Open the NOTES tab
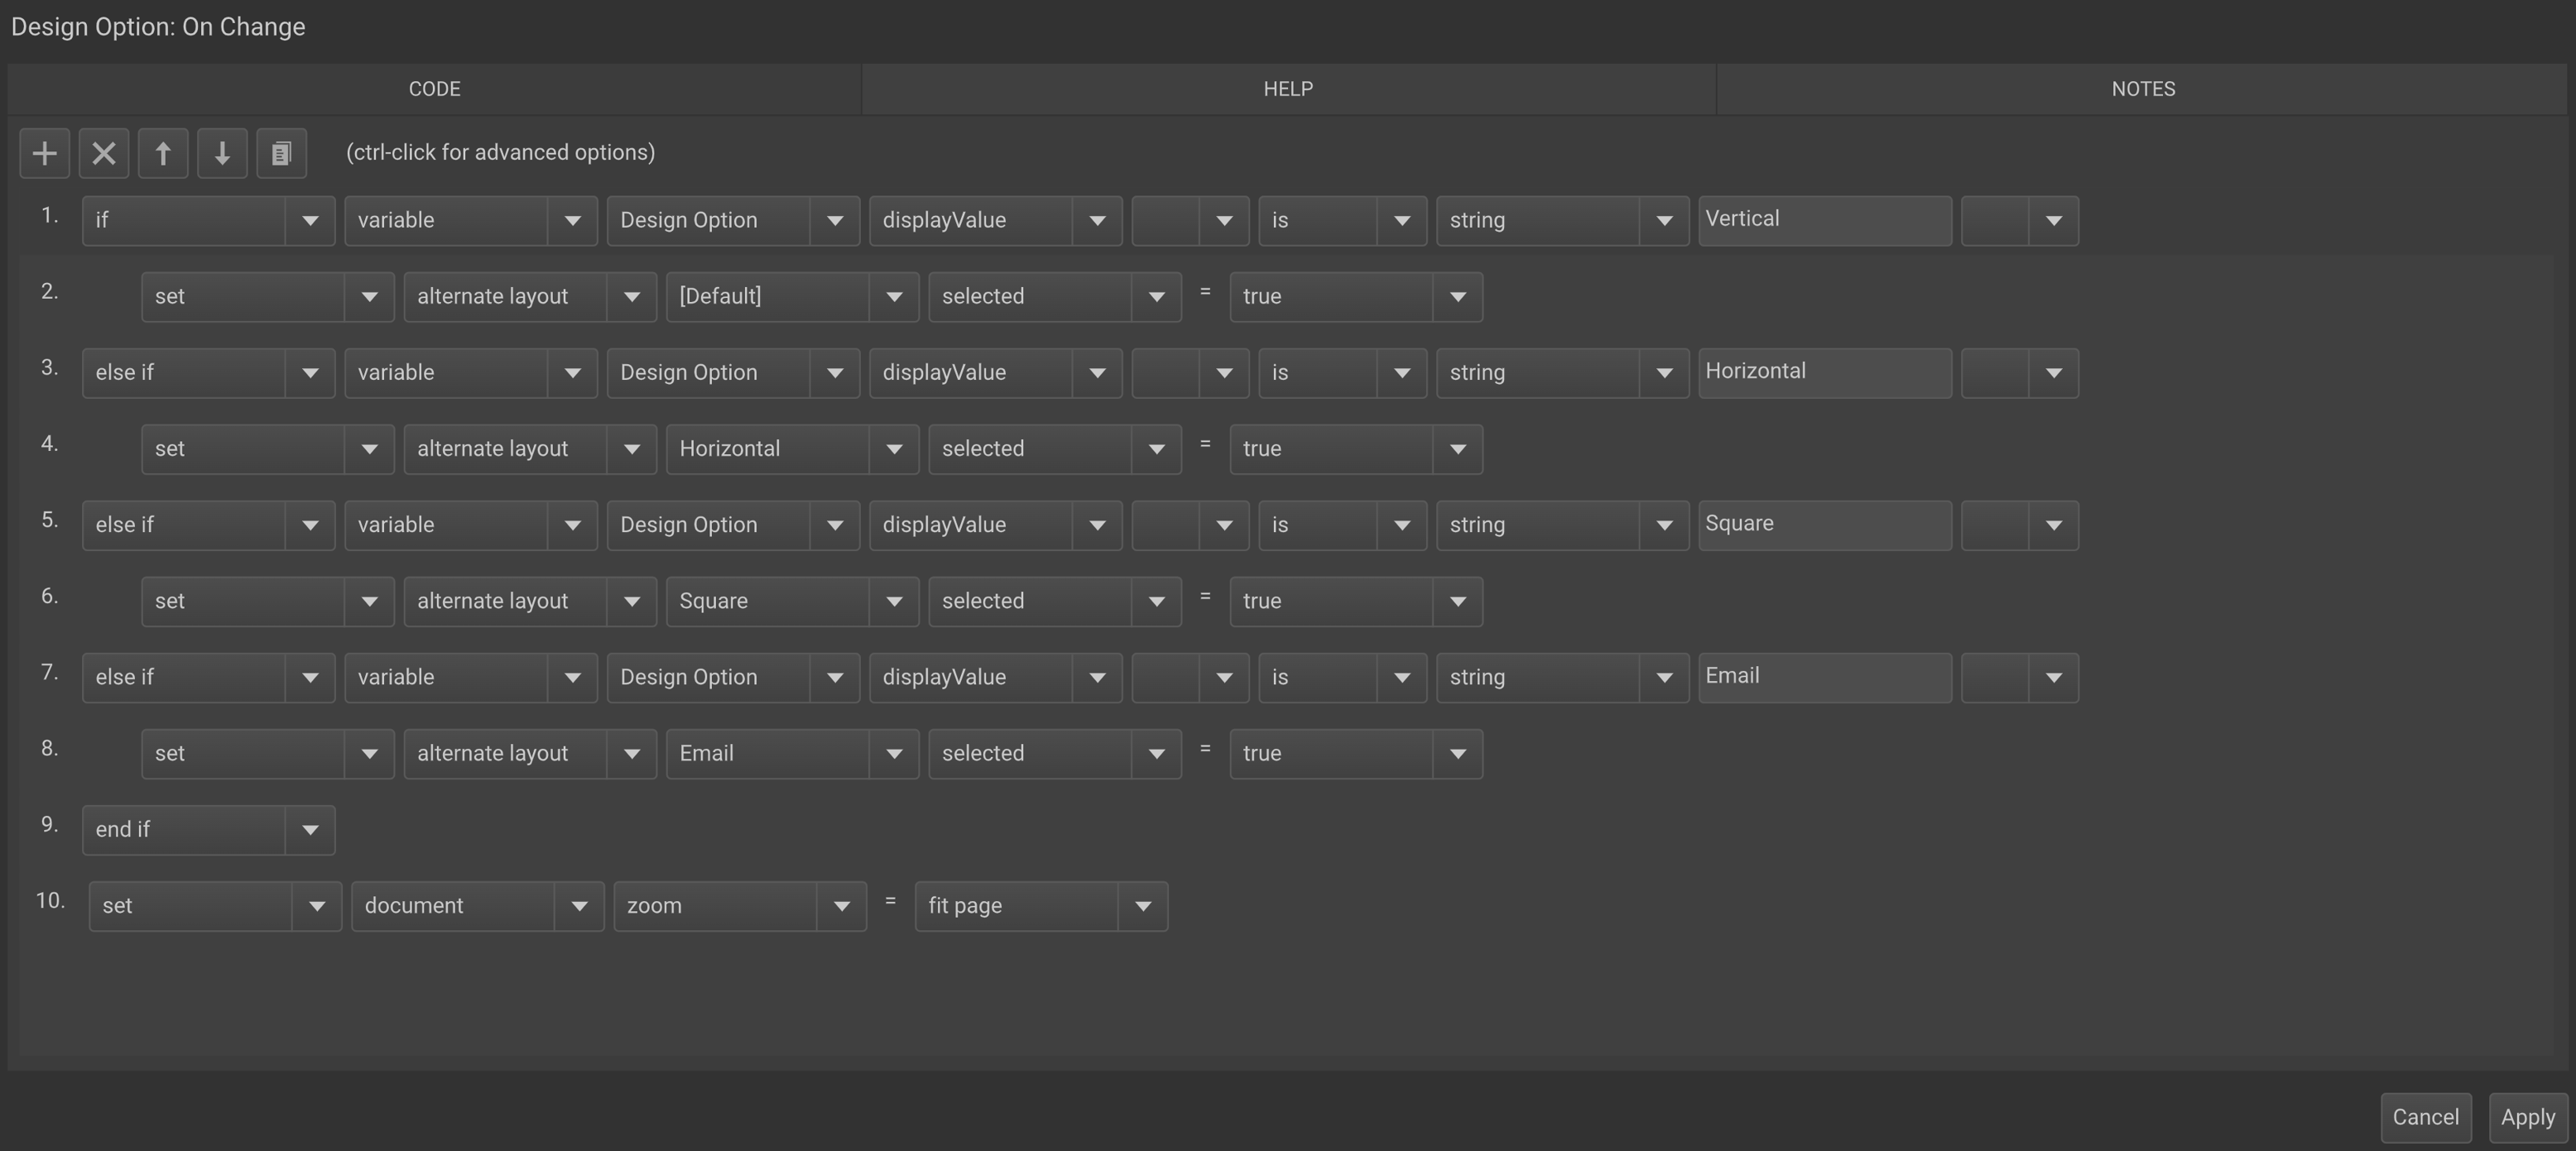The width and height of the screenshot is (2576, 1151). click(x=2142, y=89)
